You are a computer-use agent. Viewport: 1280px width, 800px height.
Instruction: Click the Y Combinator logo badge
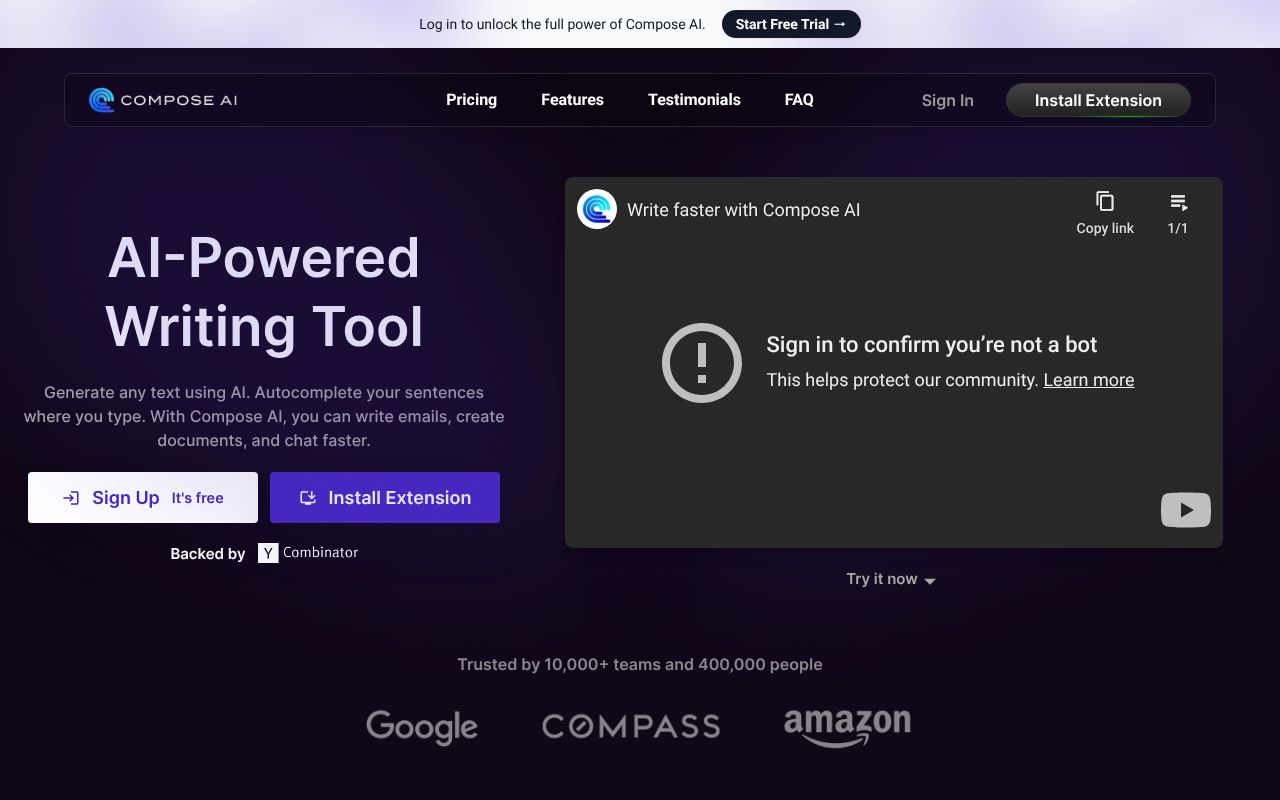coord(268,553)
